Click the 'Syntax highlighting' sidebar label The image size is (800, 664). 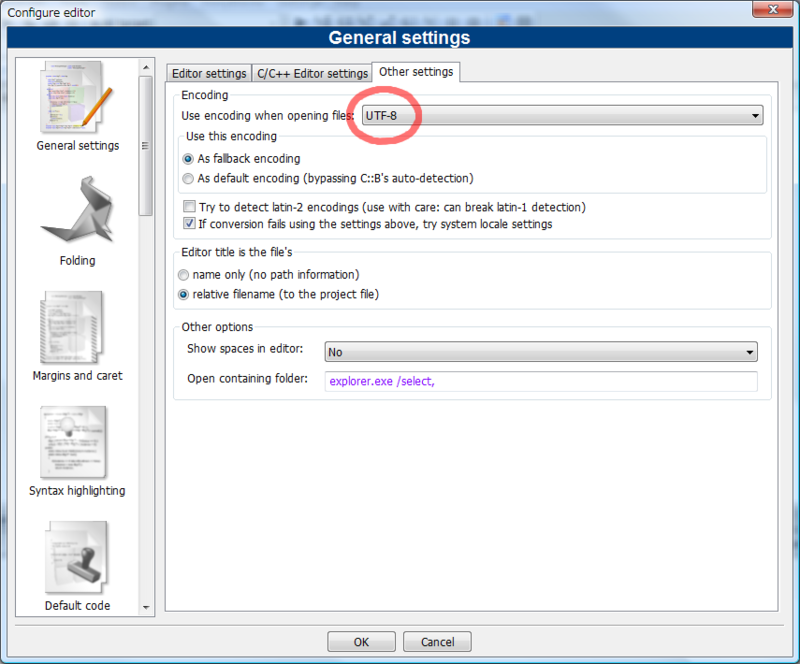(x=77, y=491)
